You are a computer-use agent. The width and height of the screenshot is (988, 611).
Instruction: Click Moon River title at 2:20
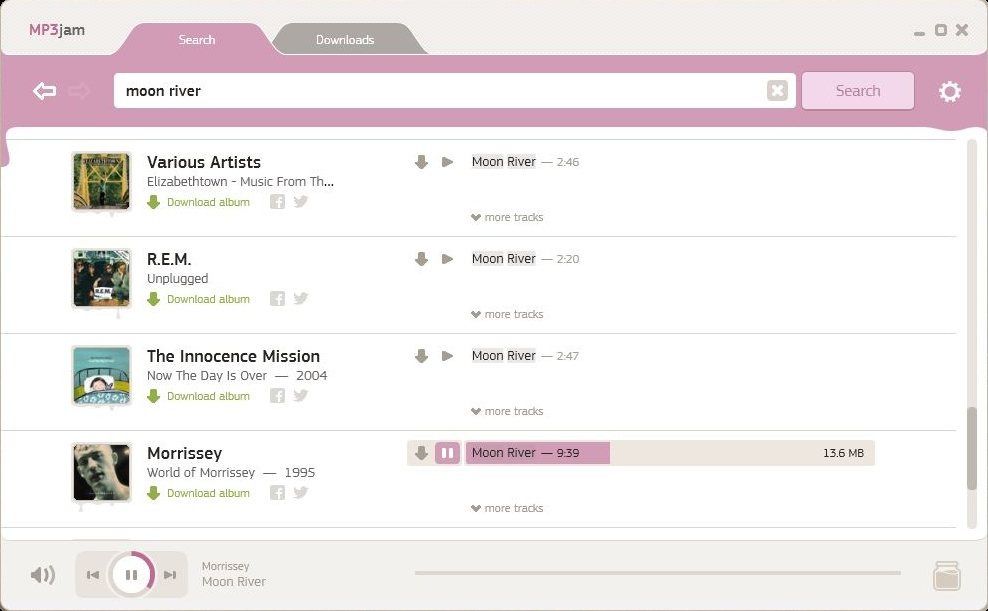(x=503, y=259)
